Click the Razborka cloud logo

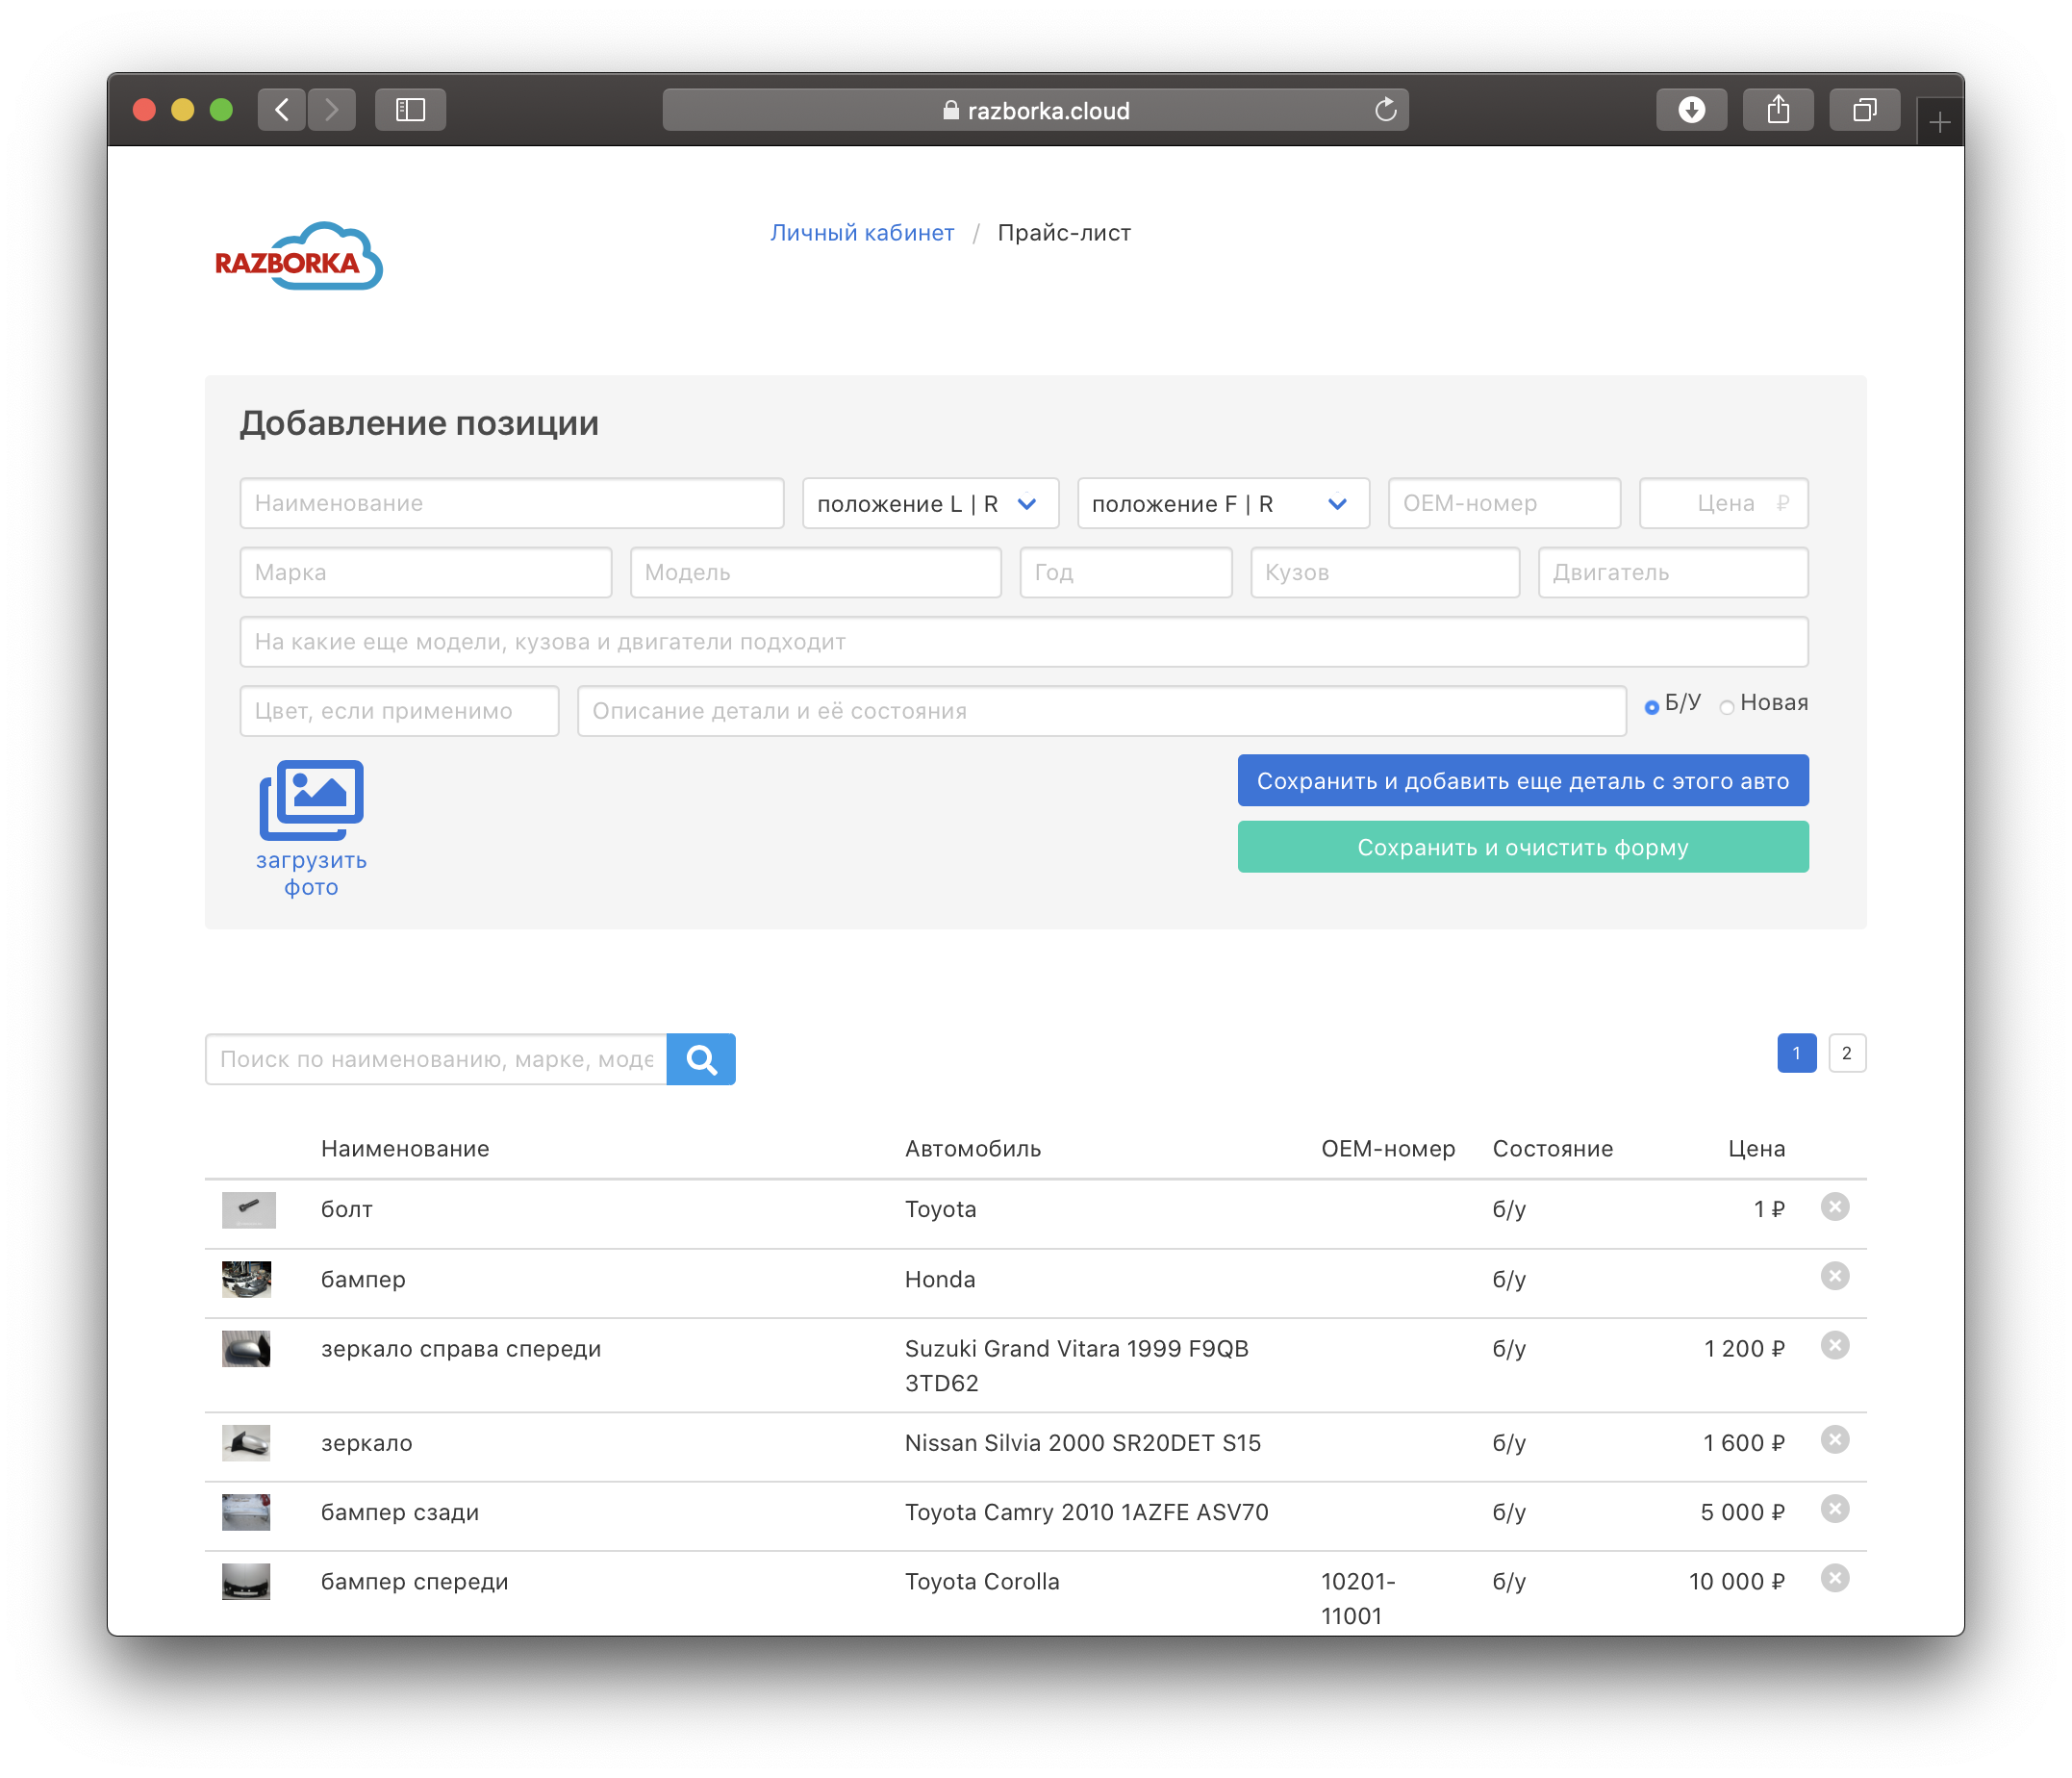[x=298, y=257]
